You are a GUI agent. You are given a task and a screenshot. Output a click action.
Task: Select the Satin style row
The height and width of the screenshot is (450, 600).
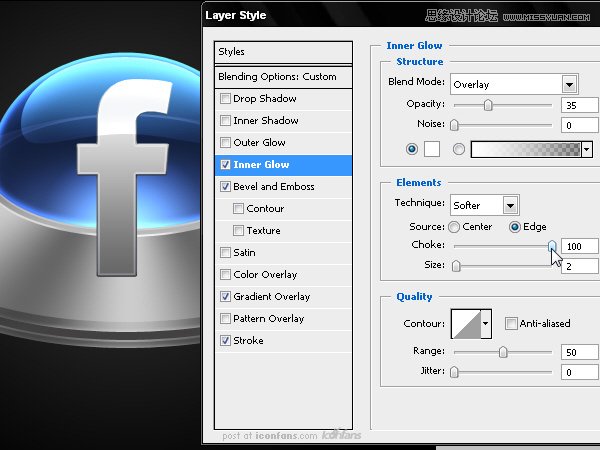click(283, 253)
